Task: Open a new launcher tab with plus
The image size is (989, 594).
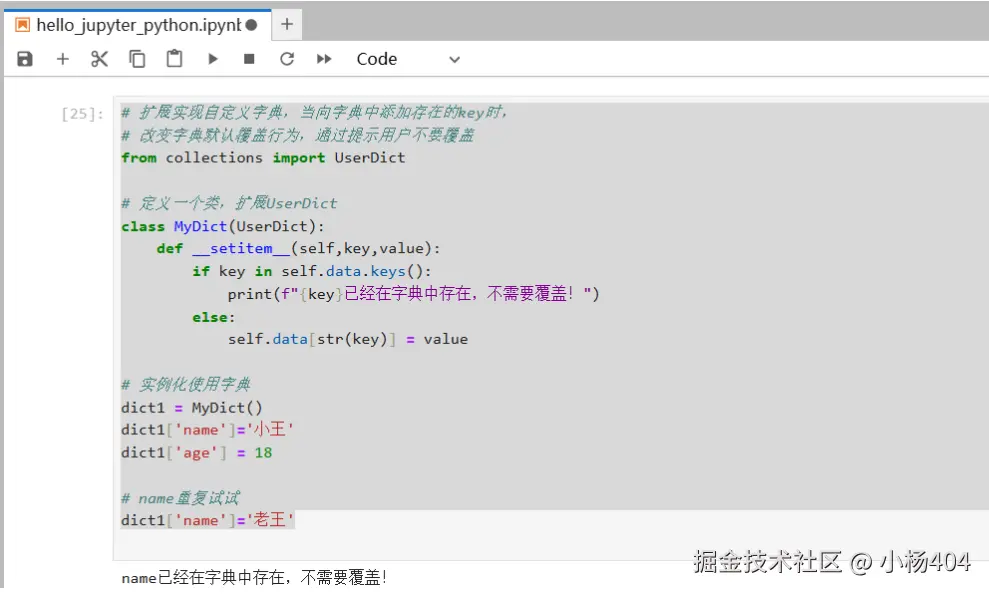Action: (x=287, y=25)
